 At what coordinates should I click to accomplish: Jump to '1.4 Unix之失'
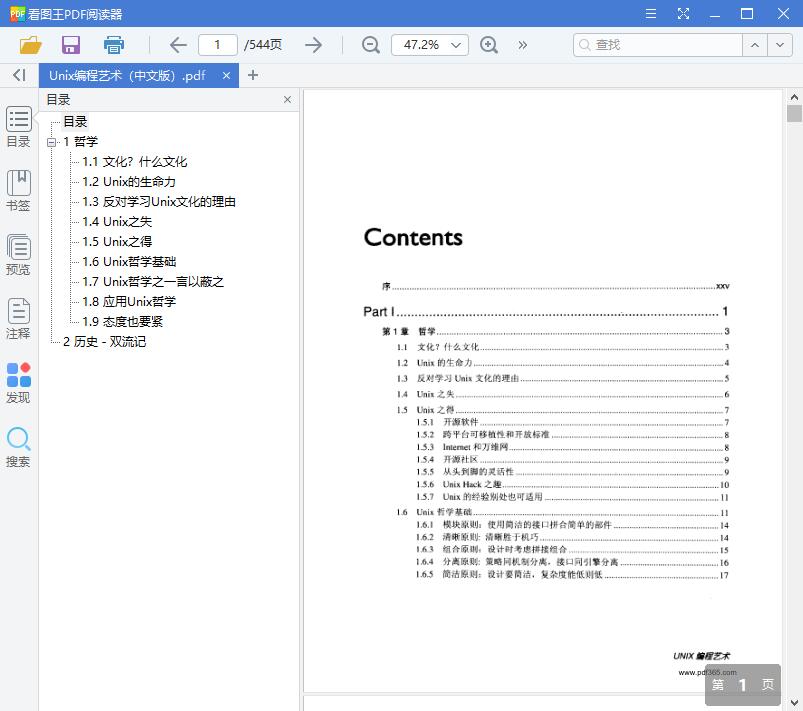coord(117,222)
